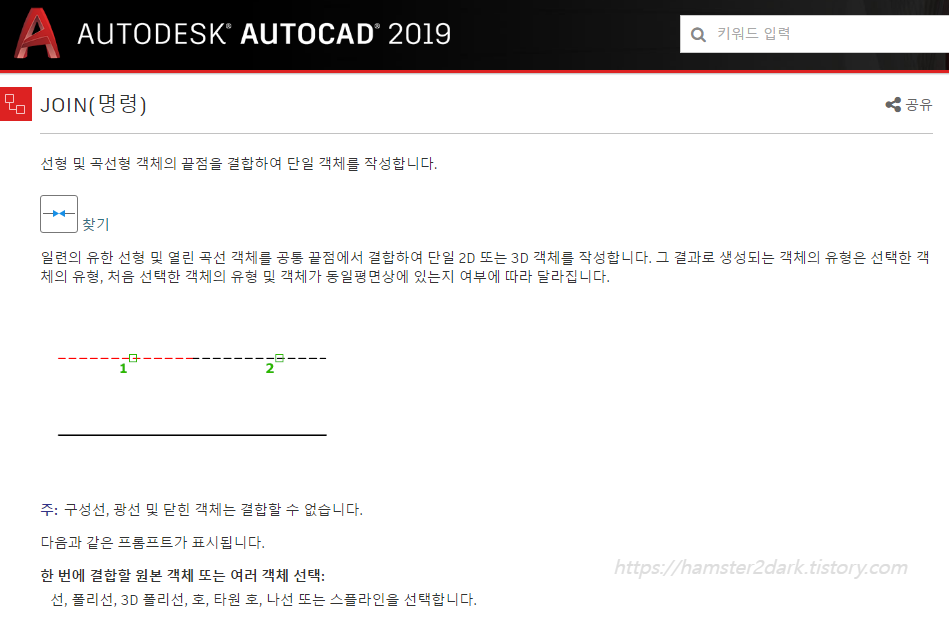Click the '선, 폴리선, 3D 폴리선' description line
Image resolution: width=949 pixels, height=623 pixels.
(x=264, y=600)
